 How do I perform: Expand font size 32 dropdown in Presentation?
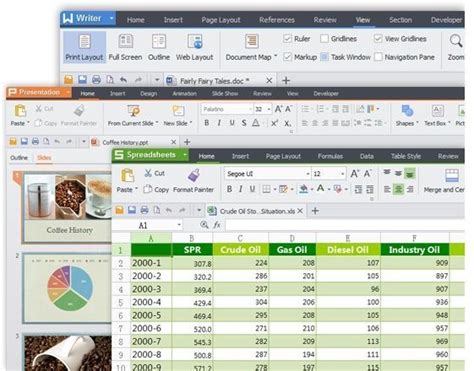coord(269,109)
